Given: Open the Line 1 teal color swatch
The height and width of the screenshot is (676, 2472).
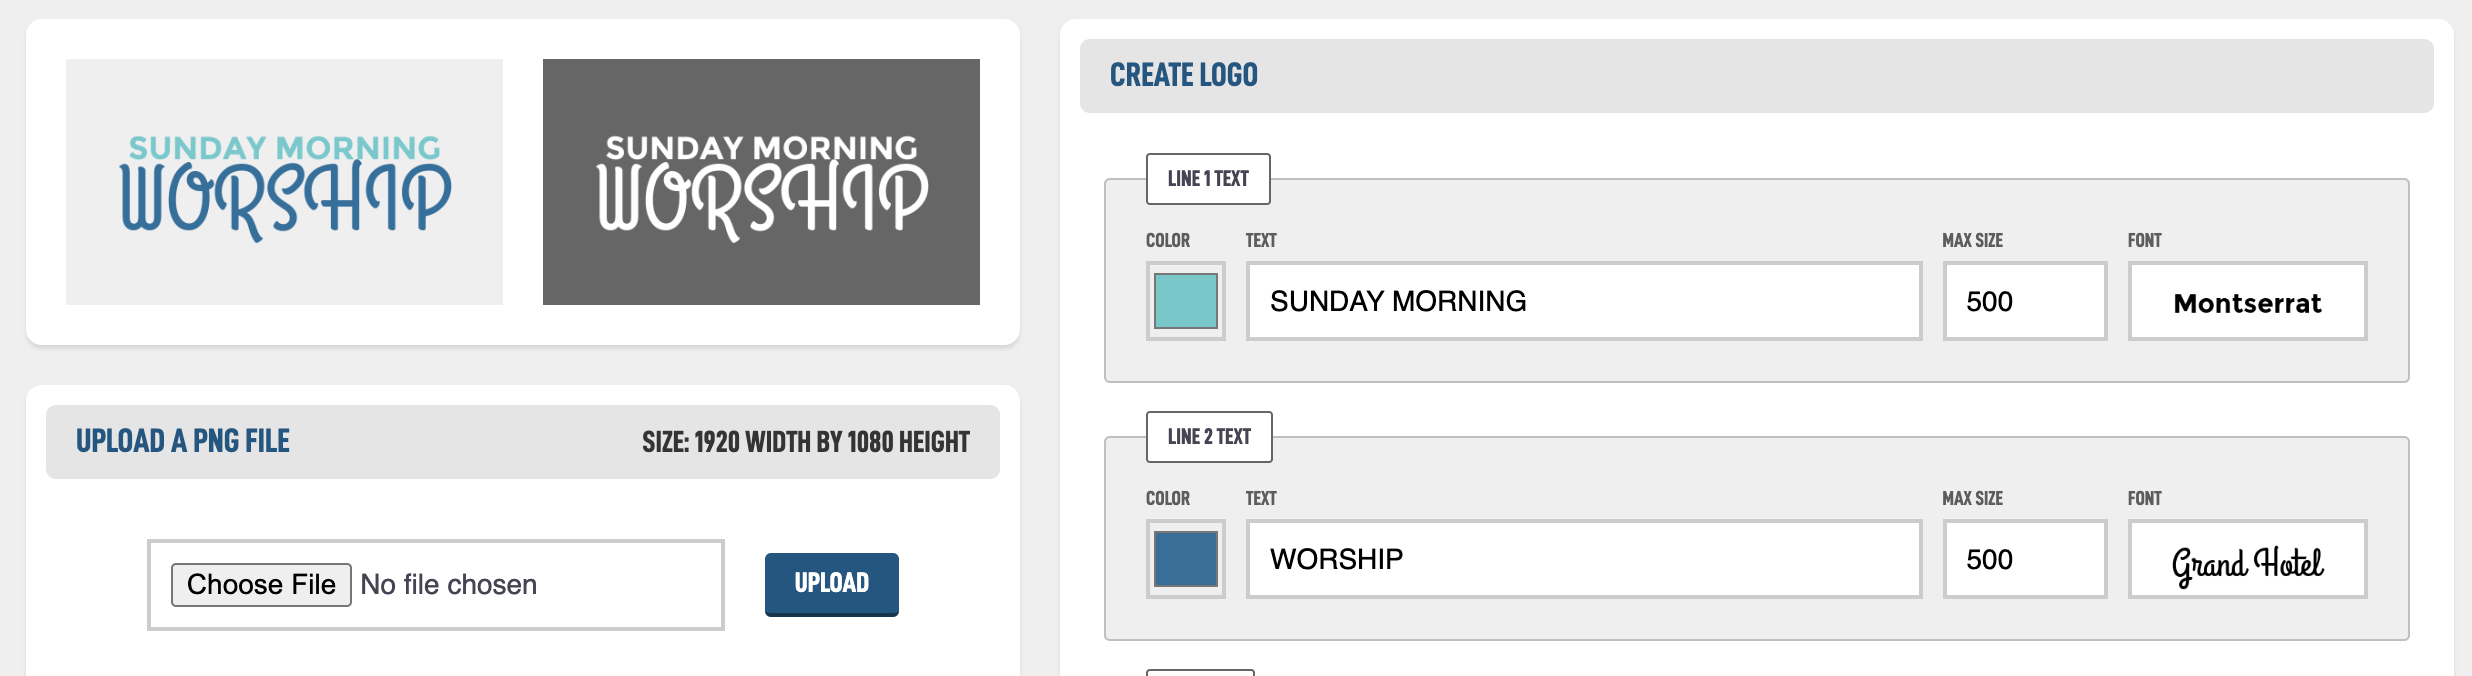Looking at the screenshot, I should tap(1185, 301).
